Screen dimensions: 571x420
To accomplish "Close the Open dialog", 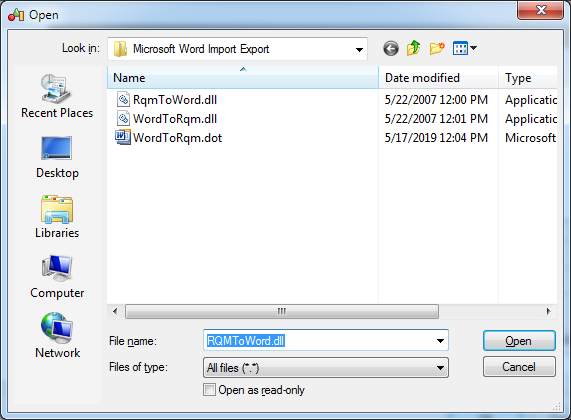I will [541, 10].
